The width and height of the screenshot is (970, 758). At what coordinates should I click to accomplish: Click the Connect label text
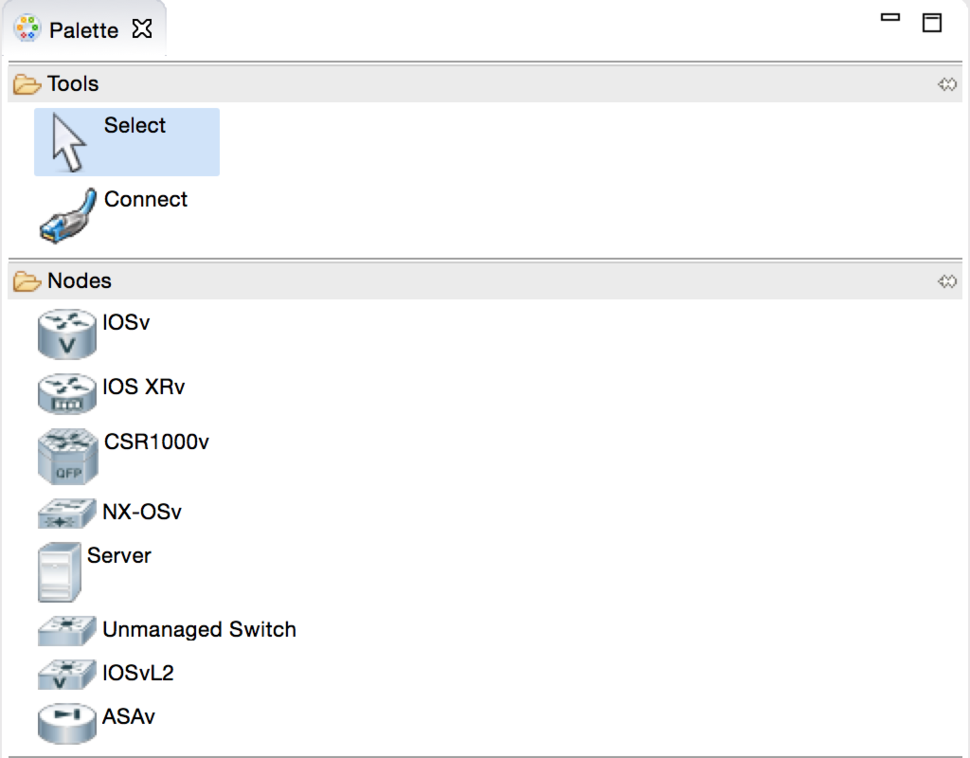(x=145, y=199)
